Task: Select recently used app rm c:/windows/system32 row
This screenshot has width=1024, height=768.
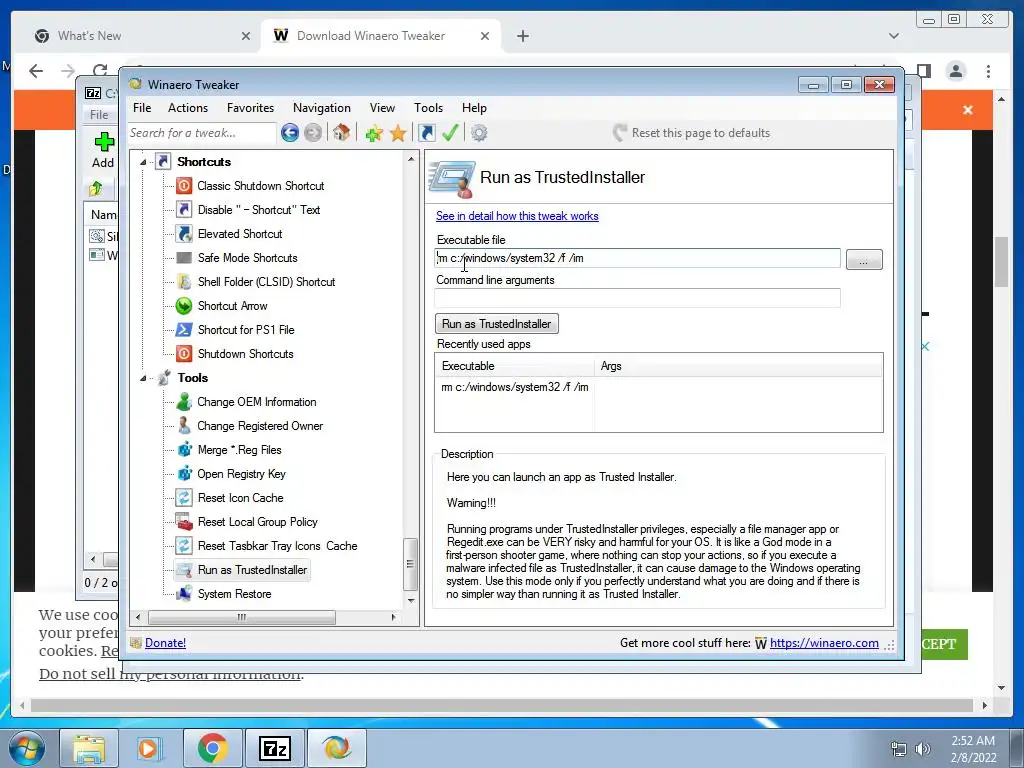Action: pos(658,387)
